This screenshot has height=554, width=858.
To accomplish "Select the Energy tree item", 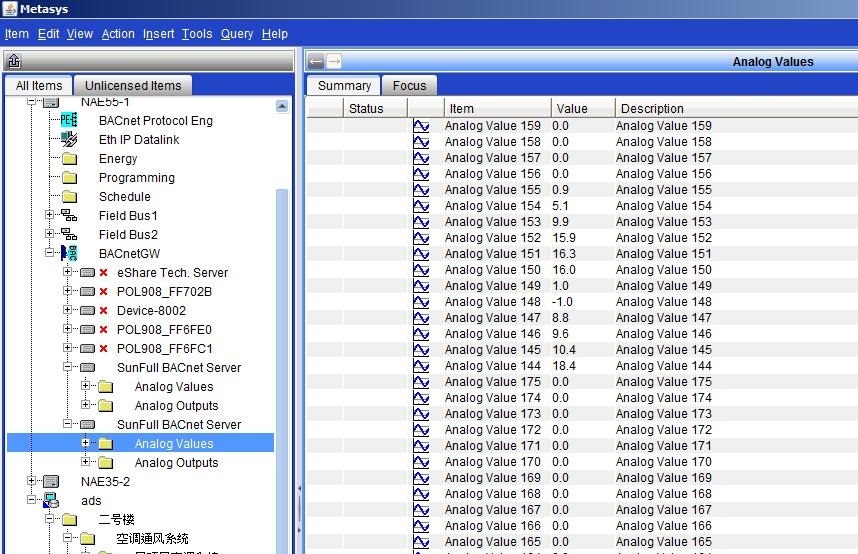I will (x=118, y=159).
